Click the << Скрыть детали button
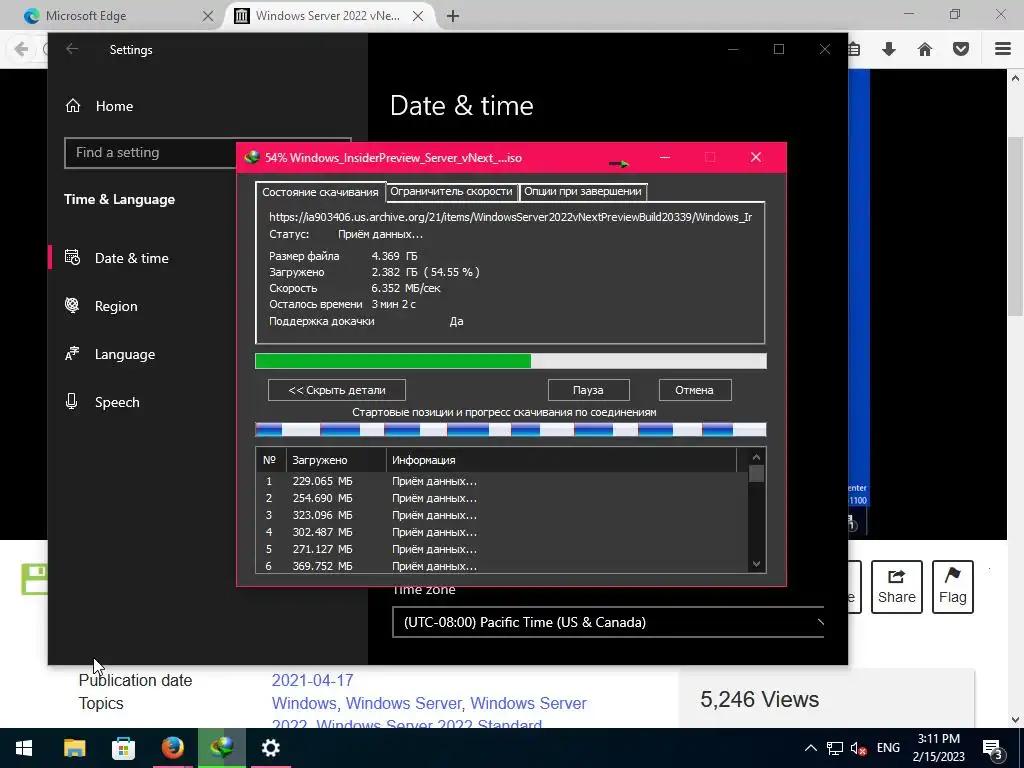1024x768 pixels. pos(337,390)
